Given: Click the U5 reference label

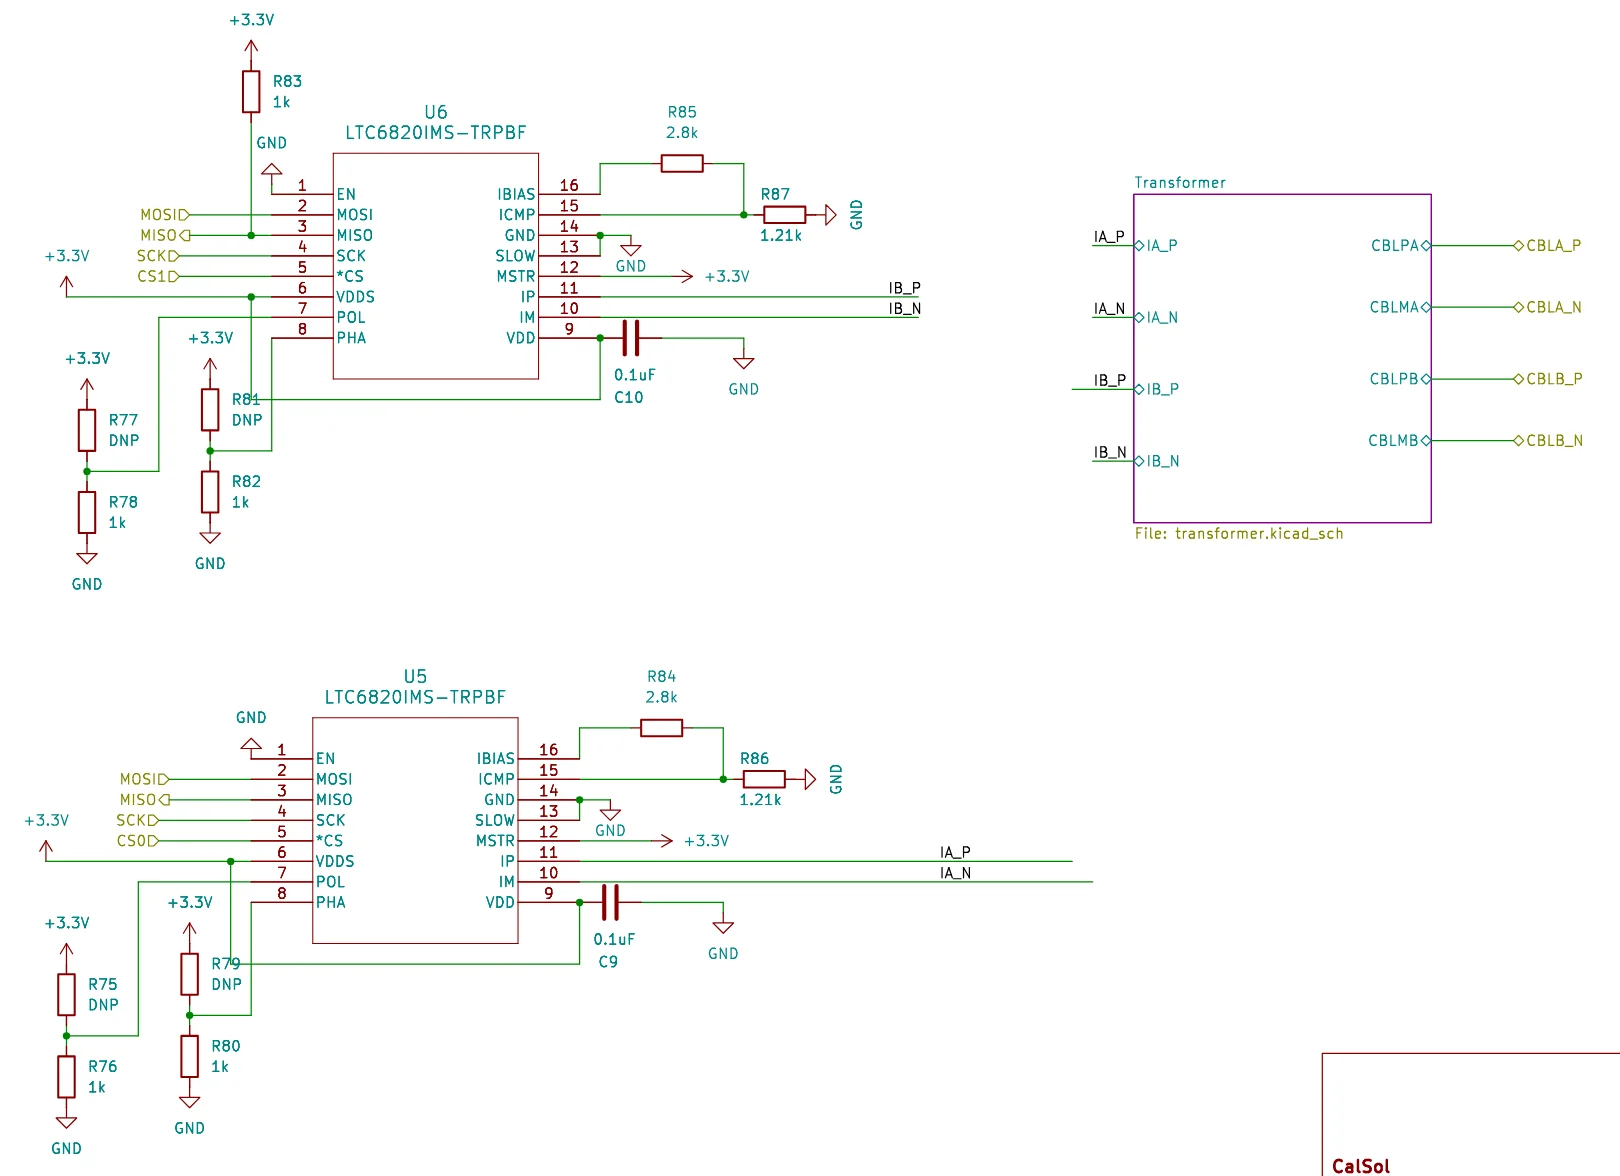Looking at the screenshot, I should (x=415, y=676).
